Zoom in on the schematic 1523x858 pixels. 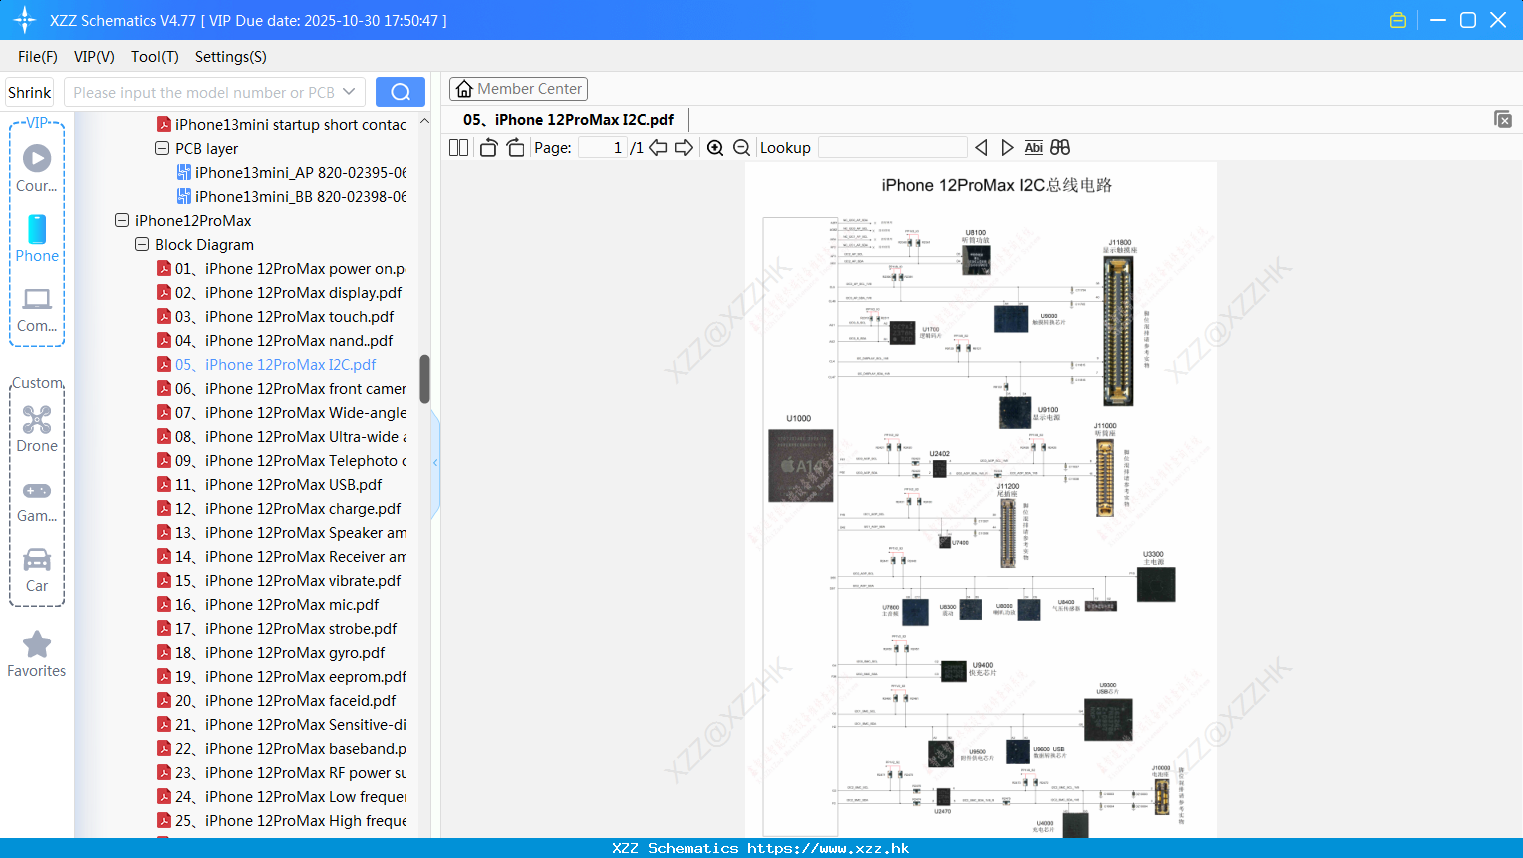[x=715, y=147]
